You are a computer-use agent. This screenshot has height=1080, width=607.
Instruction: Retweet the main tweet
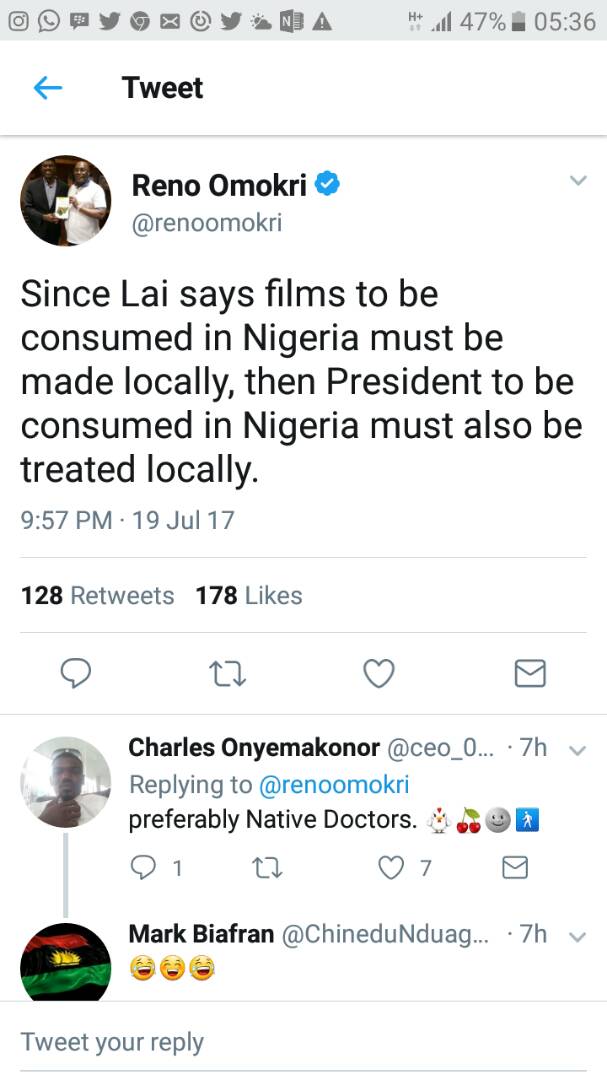(x=228, y=675)
